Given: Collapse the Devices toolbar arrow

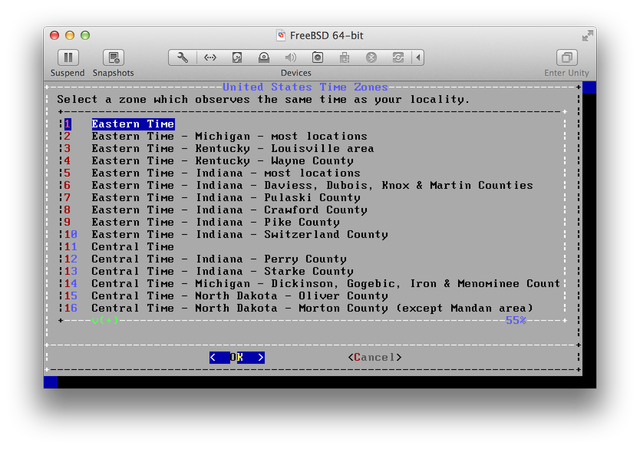Looking at the screenshot, I should [x=418, y=58].
